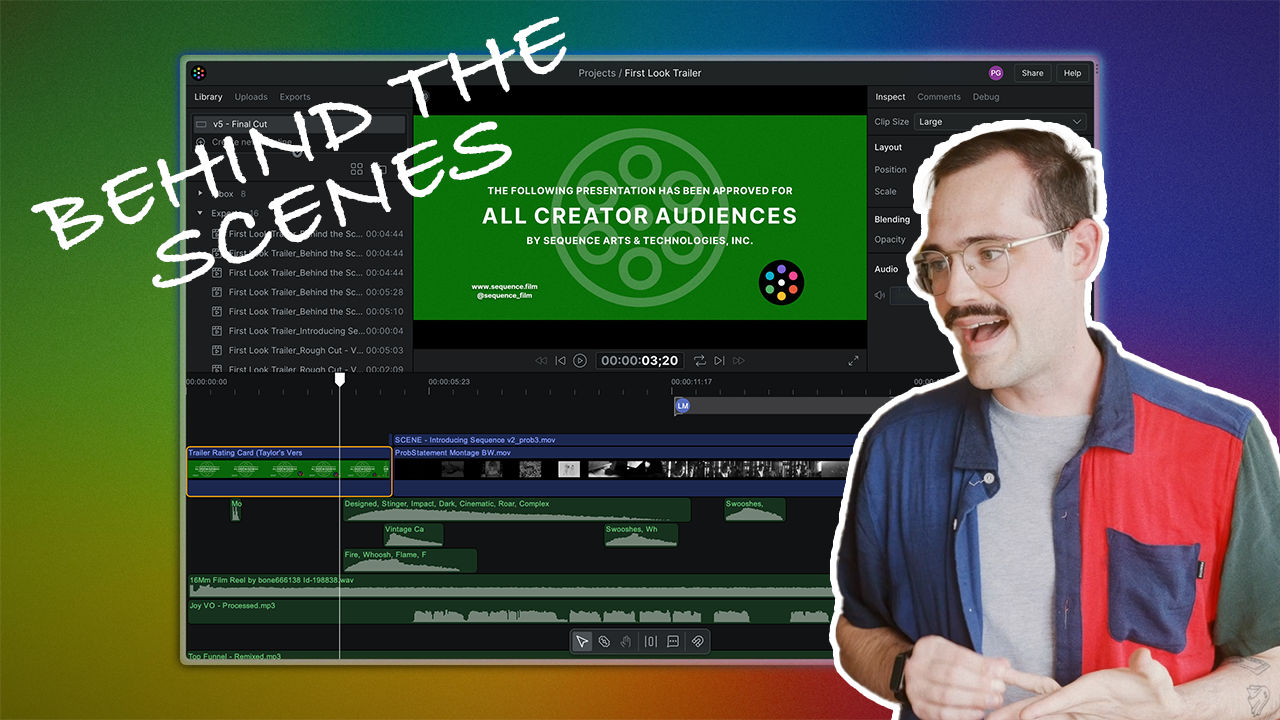Image resolution: width=1280 pixels, height=720 pixels.
Task: Select the Vintage Ca audio clip
Action: tap(413, 535)
